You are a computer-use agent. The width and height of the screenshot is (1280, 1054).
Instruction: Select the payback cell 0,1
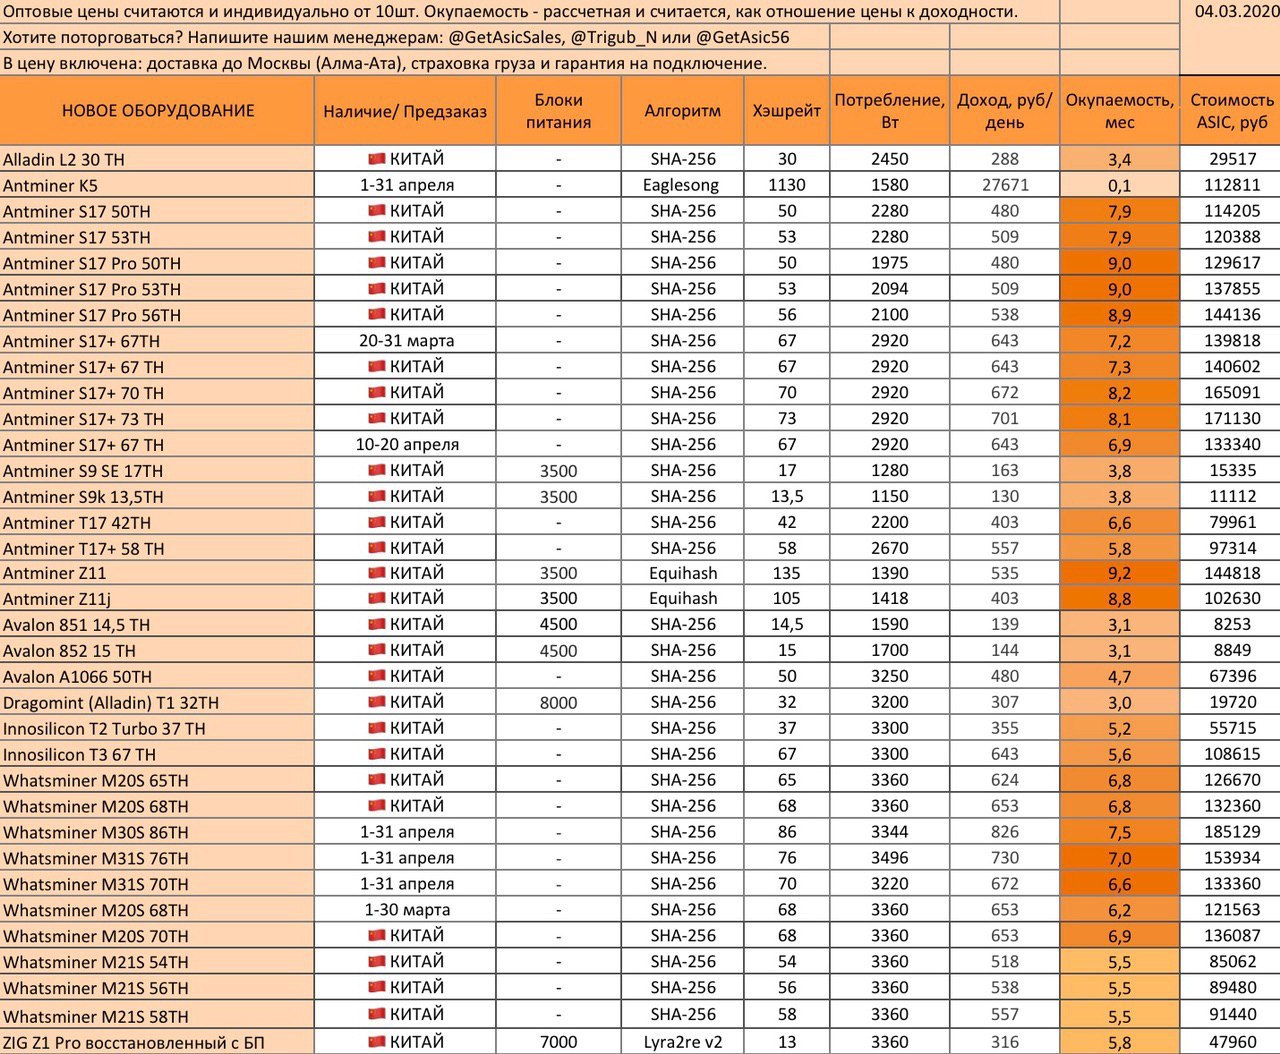point(1120,185)
